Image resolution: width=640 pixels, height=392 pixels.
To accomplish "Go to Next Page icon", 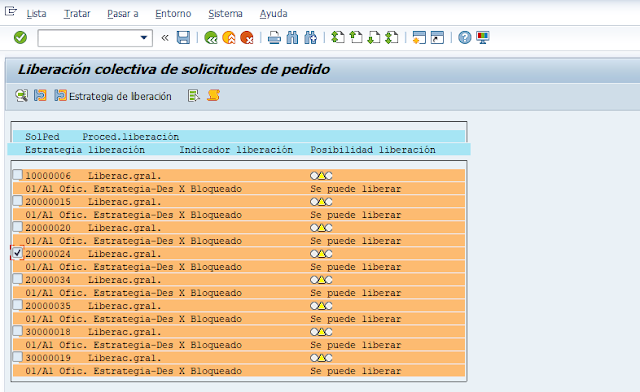I will pos(373,38).
